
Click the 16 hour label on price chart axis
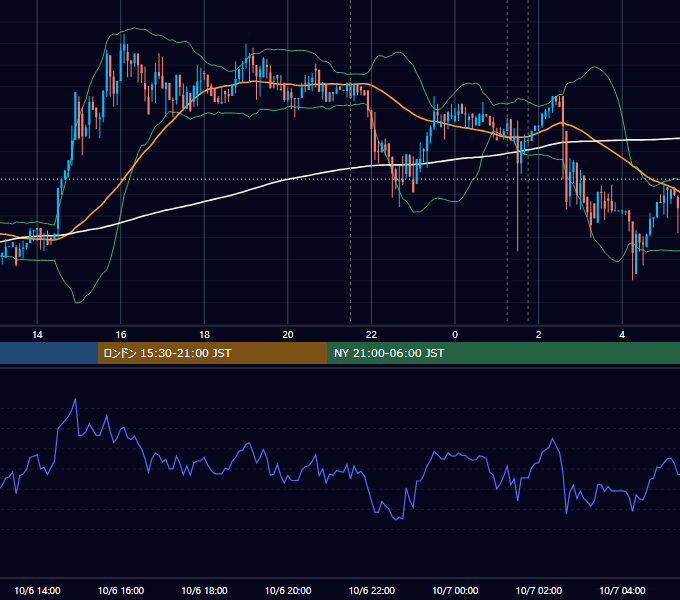[x=121, y=335]
